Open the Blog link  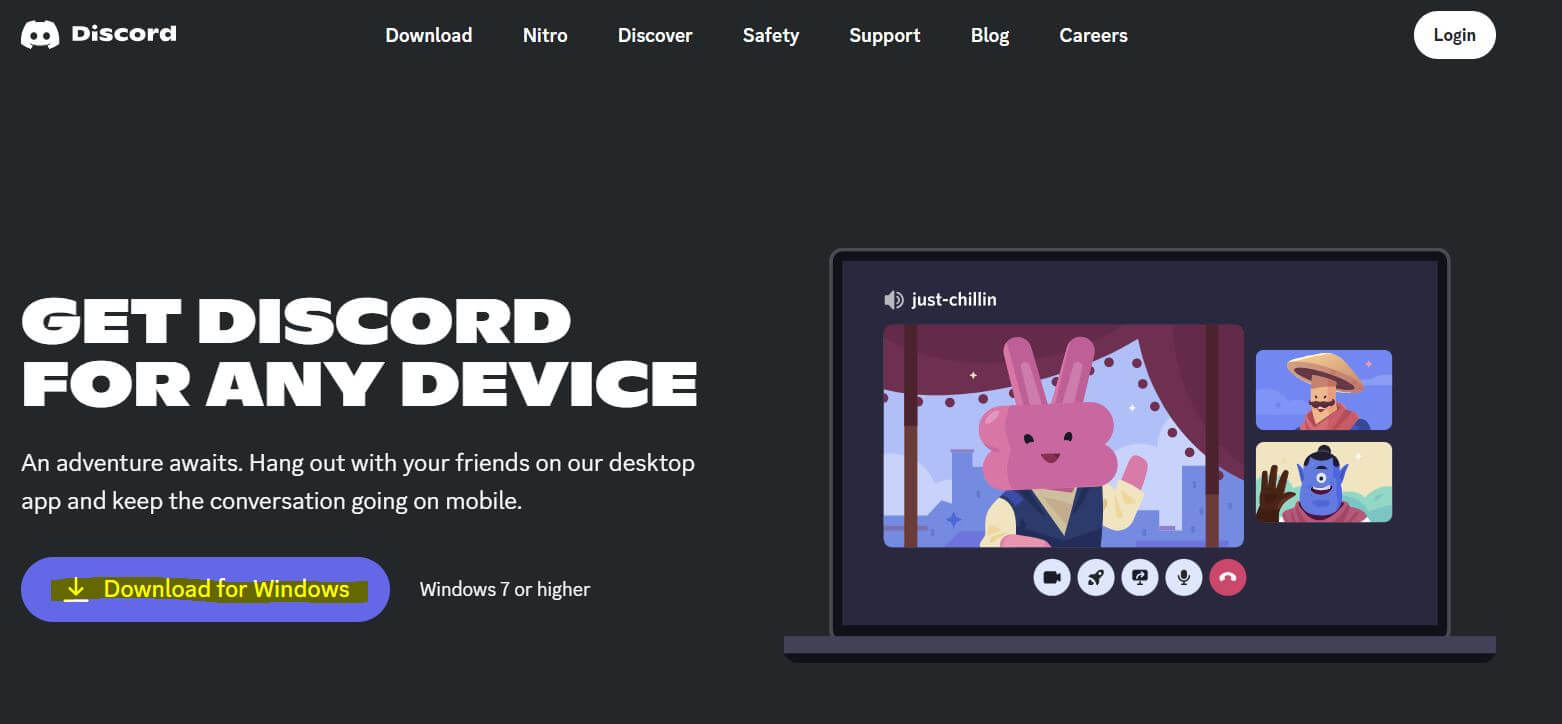pyautogui.click(x=990, y=35)
